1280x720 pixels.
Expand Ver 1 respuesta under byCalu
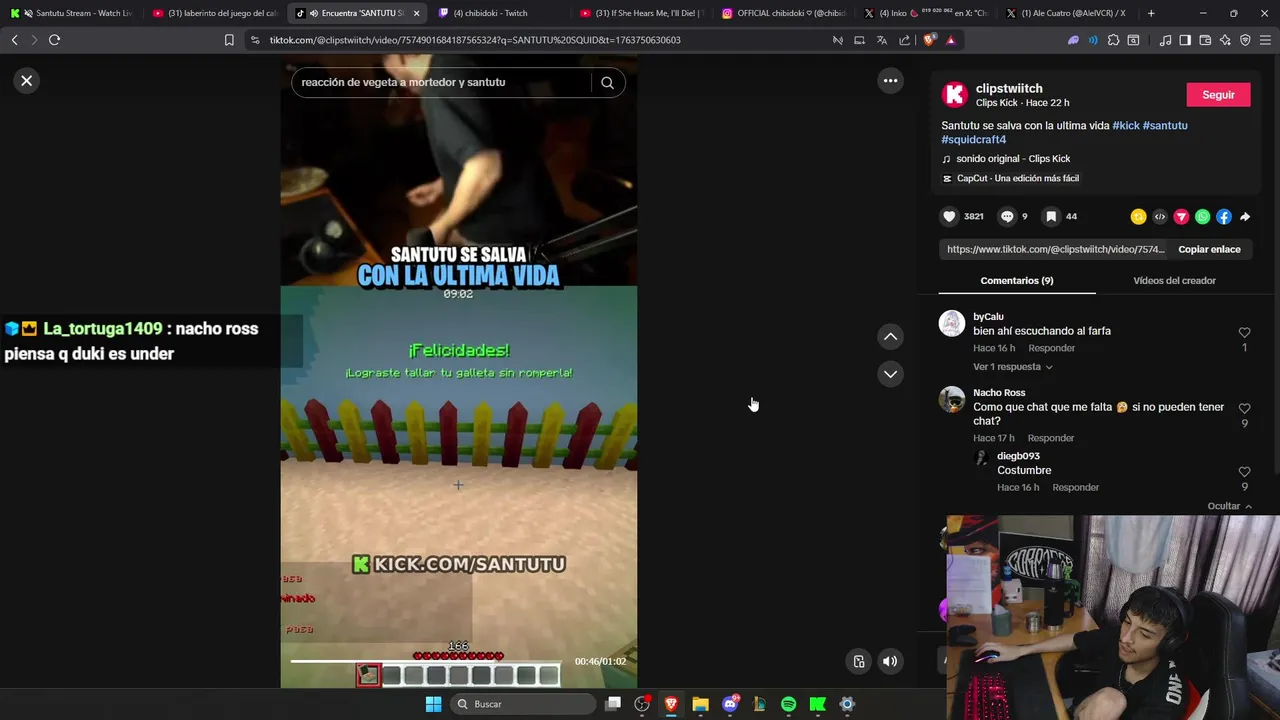point(1012,367)
